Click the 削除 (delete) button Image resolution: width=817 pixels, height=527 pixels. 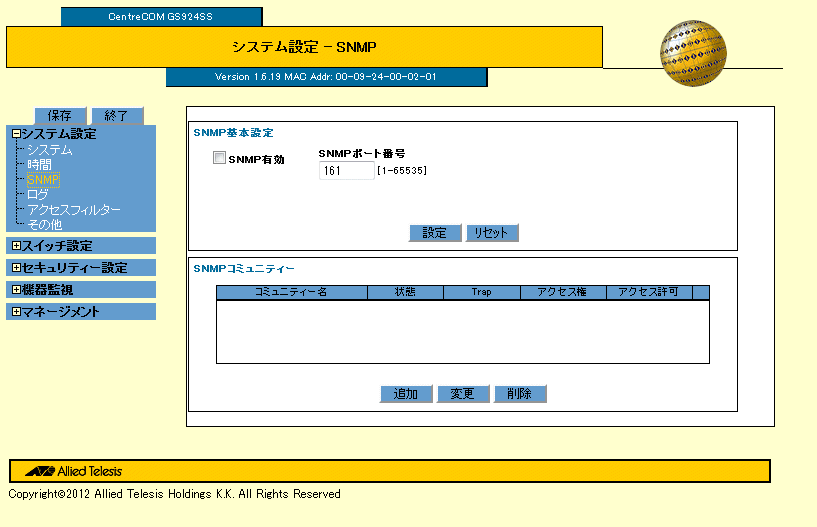(x=520, y=394)
